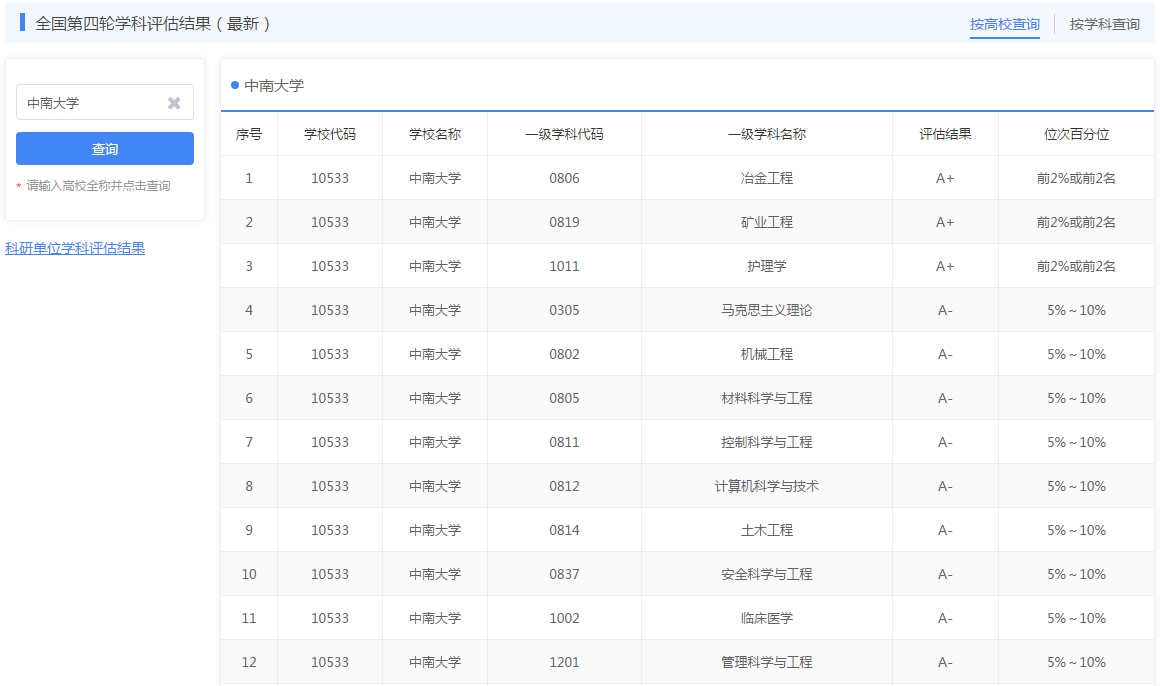
Task: Click the subject code 0806 cell
Action: (563, 177)
